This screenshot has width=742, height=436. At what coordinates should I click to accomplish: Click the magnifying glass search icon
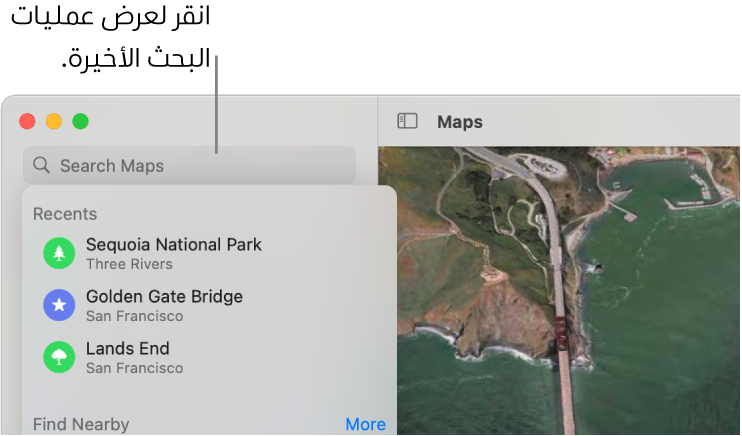click(41, 166)
